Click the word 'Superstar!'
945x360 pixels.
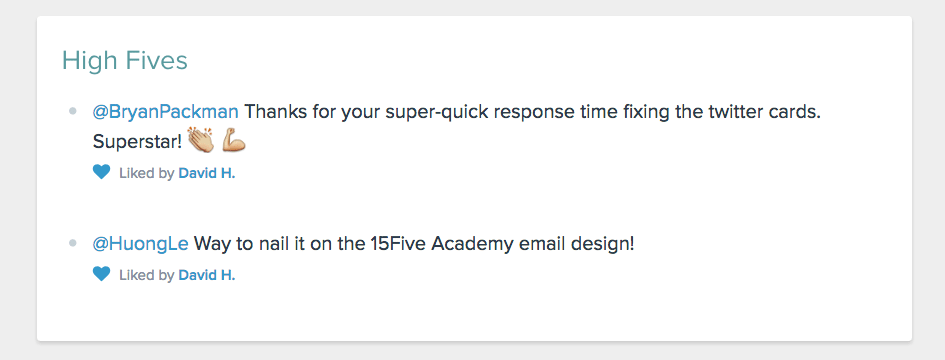137,142
